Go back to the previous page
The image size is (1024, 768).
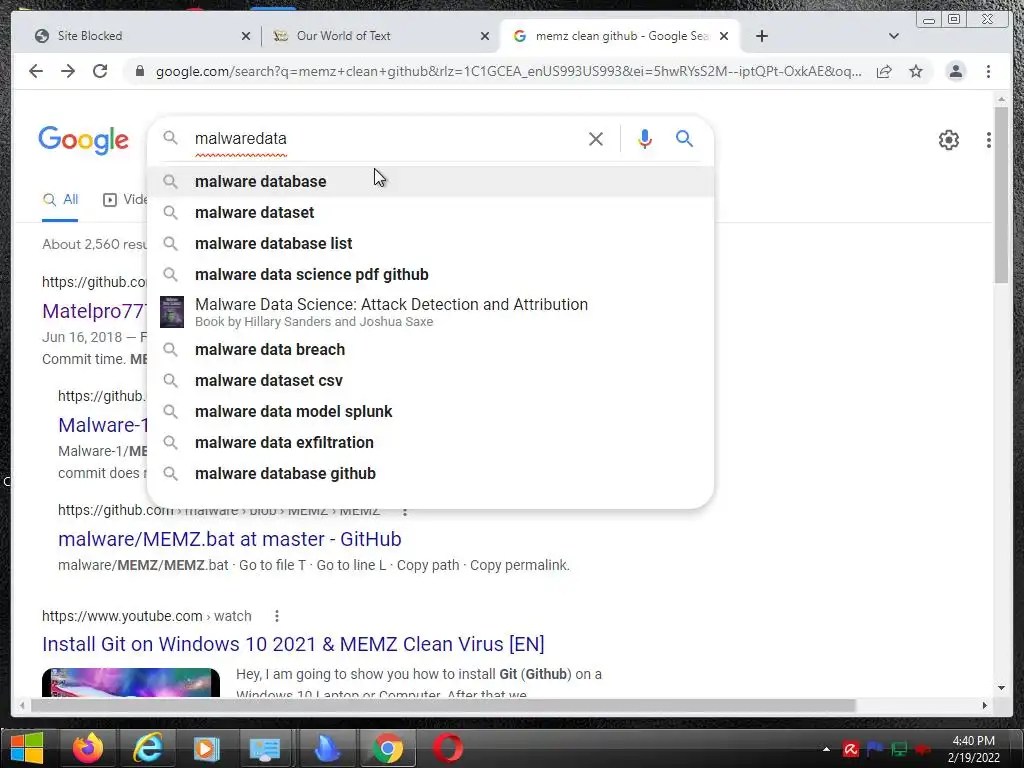(36, 71)
